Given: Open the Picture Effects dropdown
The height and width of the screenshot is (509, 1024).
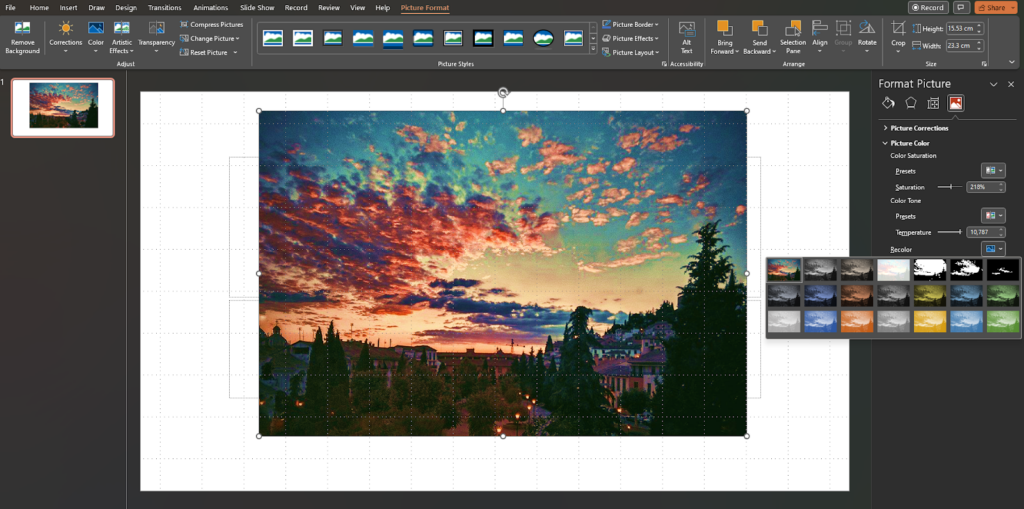Looking at the screenshot, I should click(634, 38).
